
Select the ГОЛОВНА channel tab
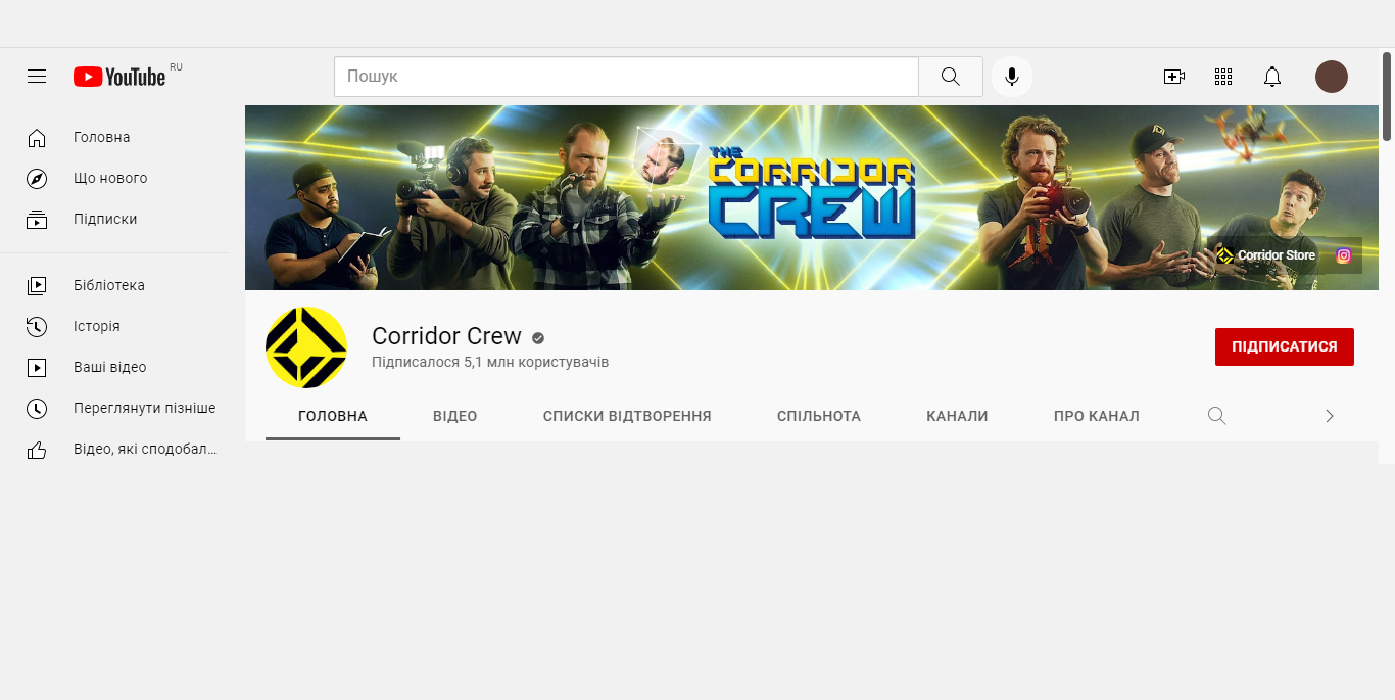tap(333, 416)
